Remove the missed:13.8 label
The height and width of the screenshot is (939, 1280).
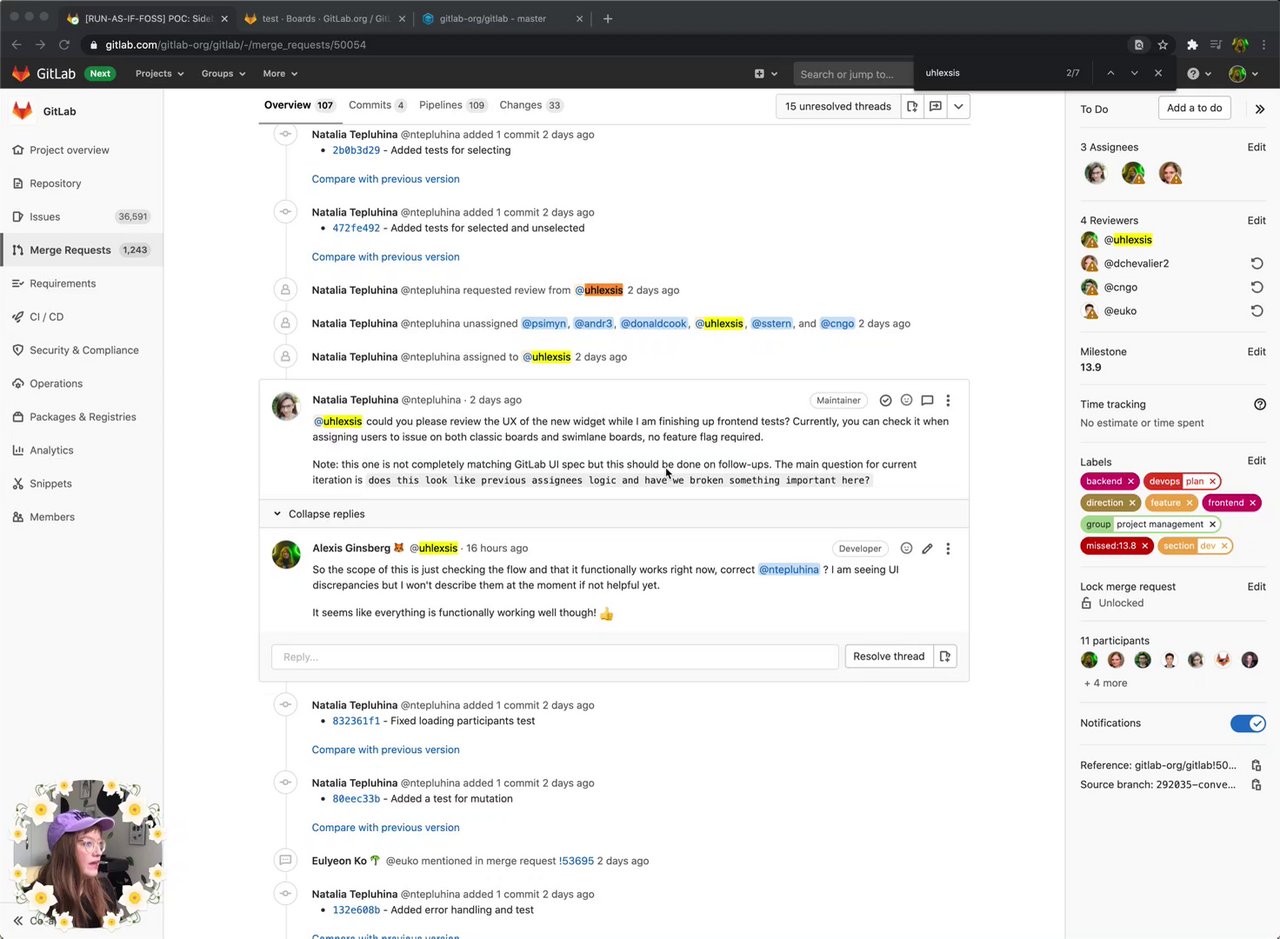pyautogui.click(x=1145, y=546)
